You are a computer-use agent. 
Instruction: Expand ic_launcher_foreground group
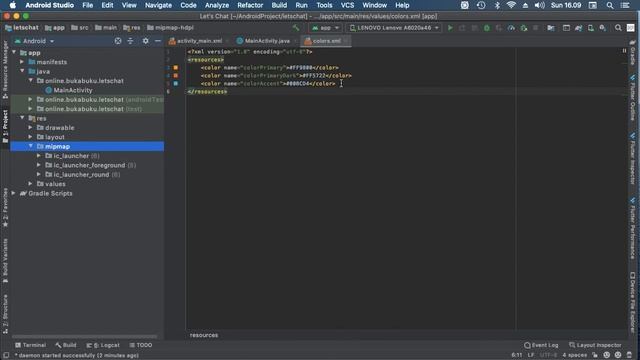[39, 165]
